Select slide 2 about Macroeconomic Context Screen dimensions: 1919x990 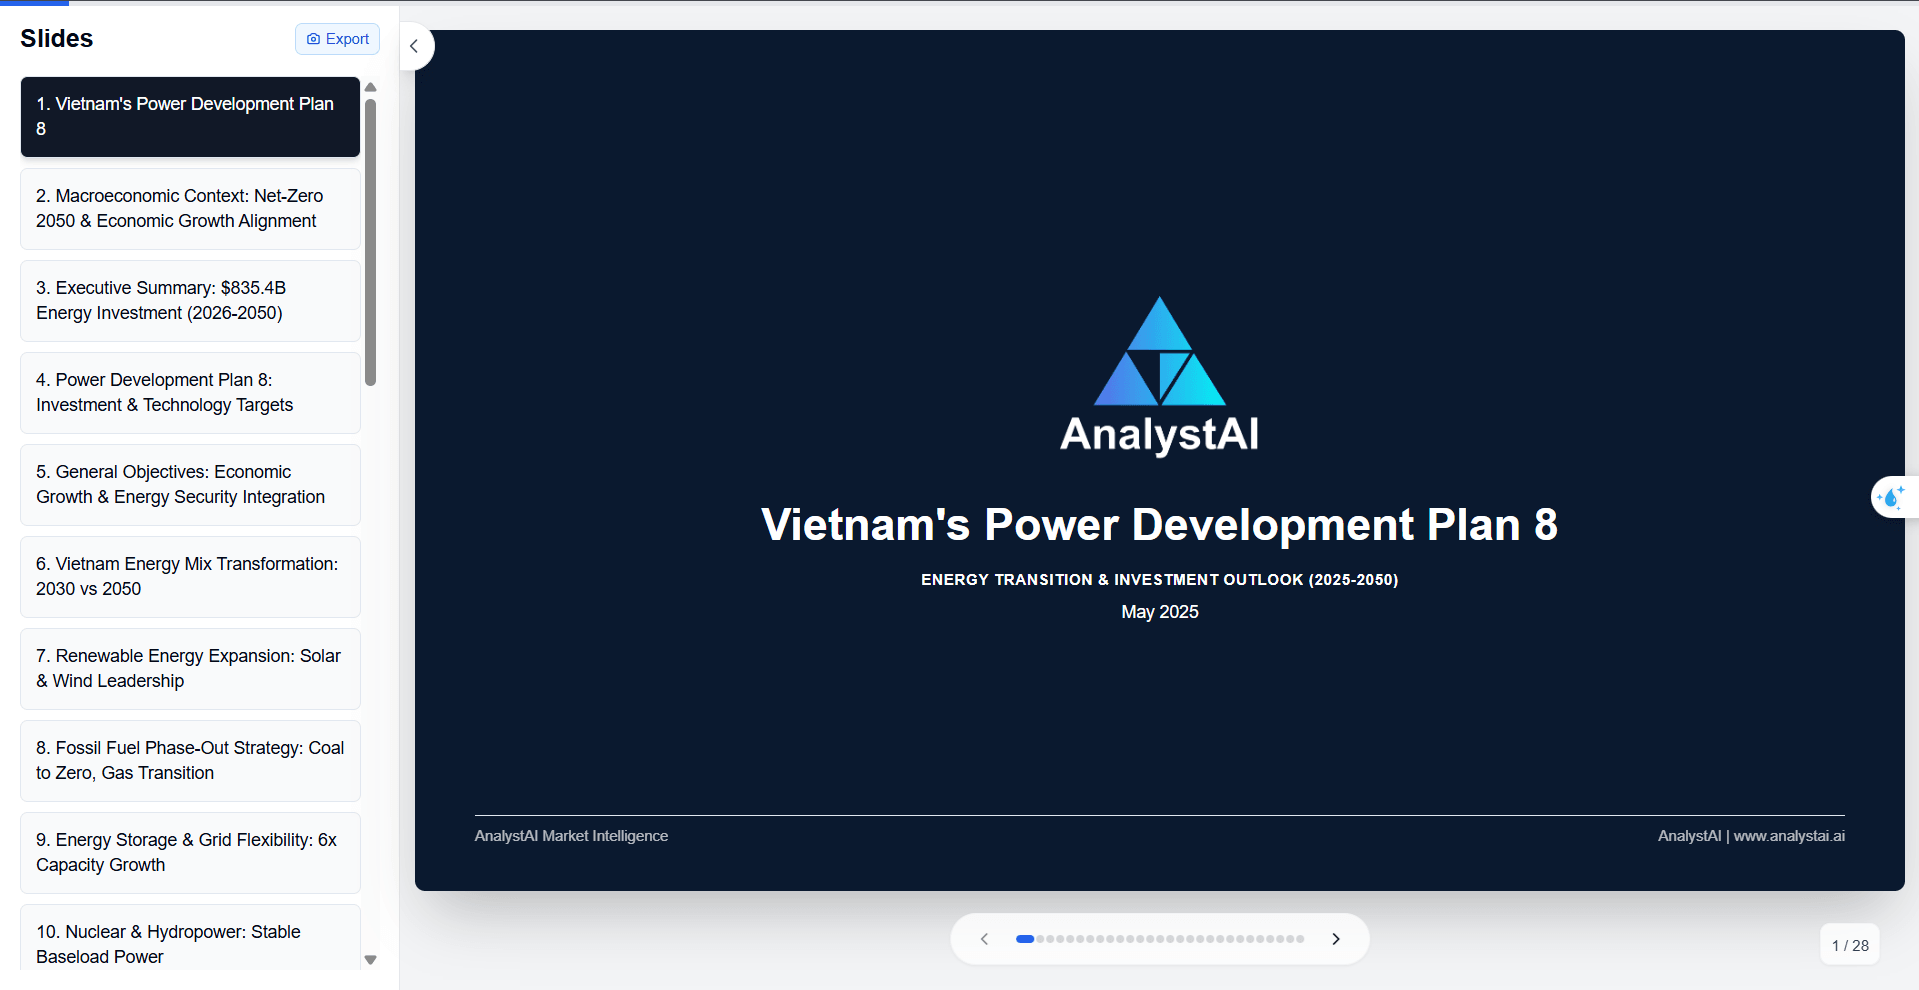pyautogui.click(x=189, y=209)
